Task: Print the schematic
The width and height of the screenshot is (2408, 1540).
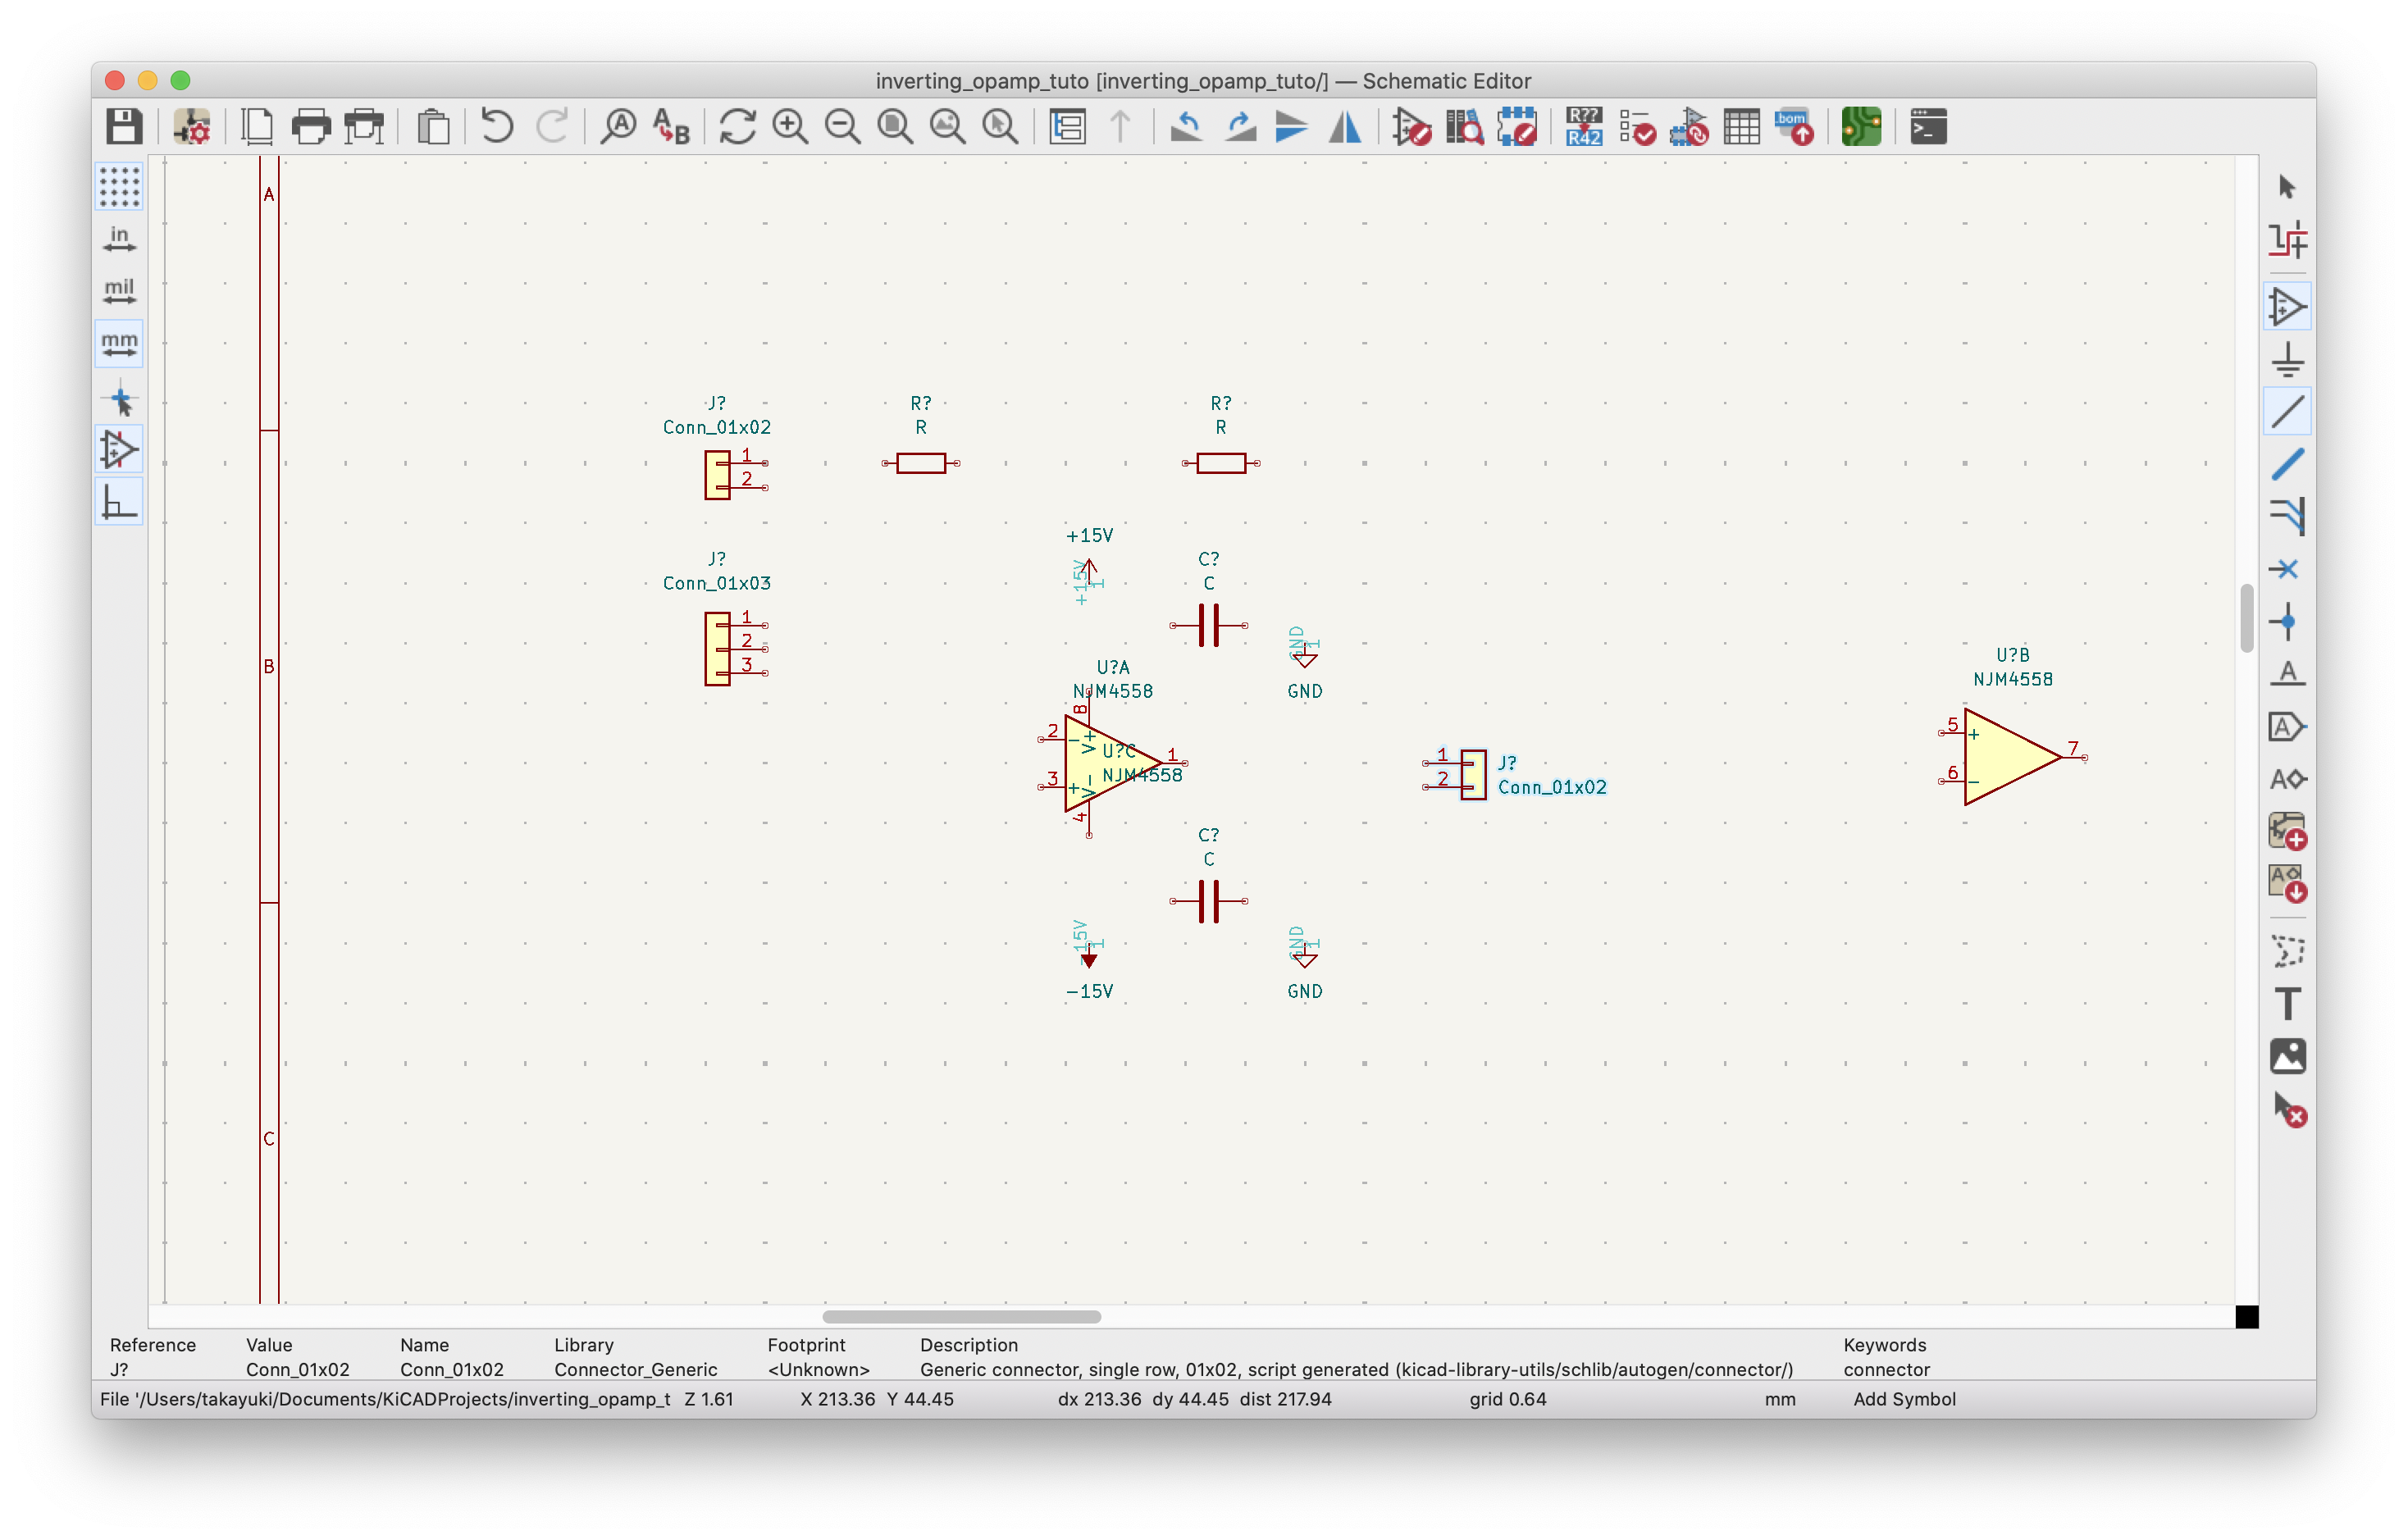Action: coord(311,127)
